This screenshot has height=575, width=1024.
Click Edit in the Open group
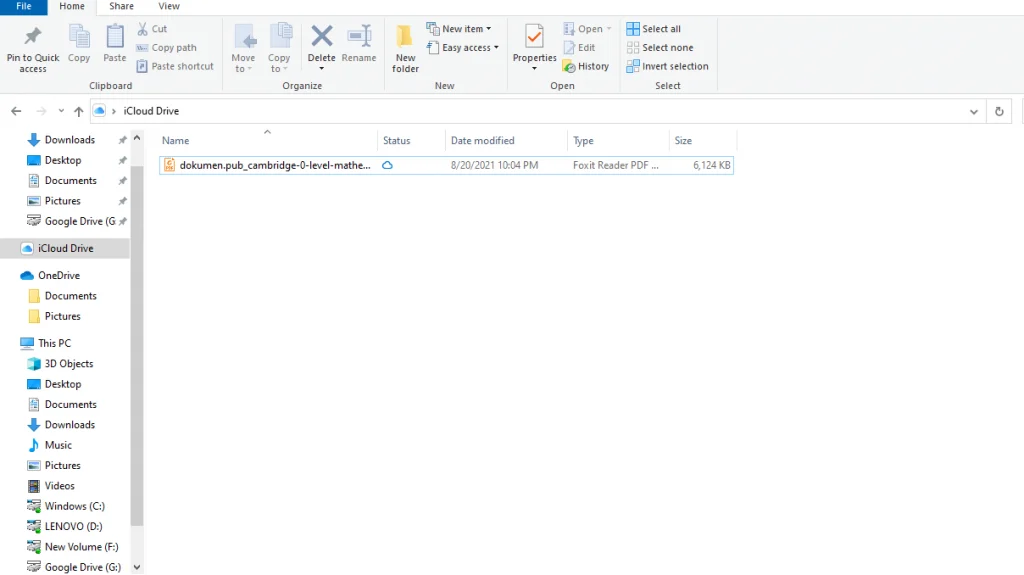pyautogui.click(x=579, y=48)
